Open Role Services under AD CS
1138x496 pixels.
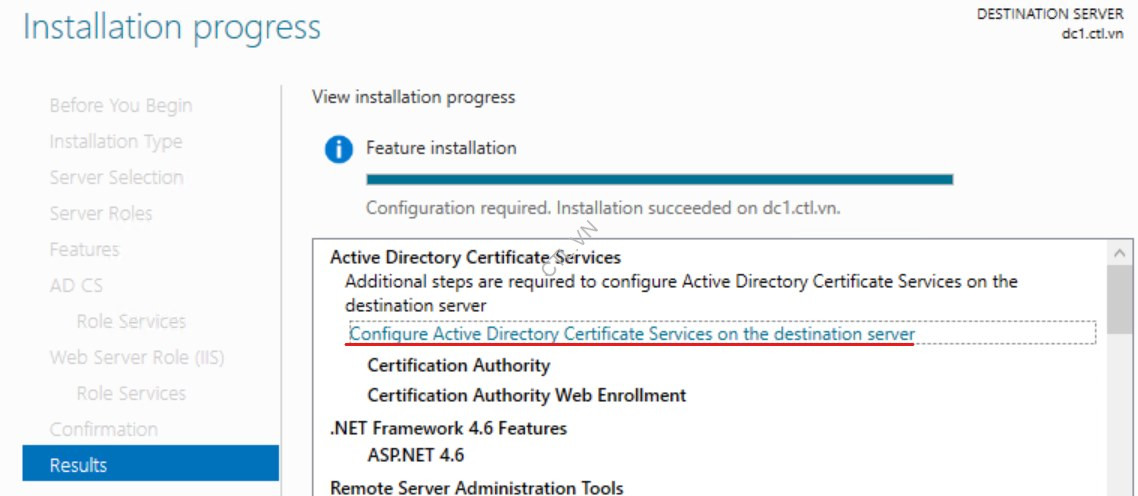point(131,322)
